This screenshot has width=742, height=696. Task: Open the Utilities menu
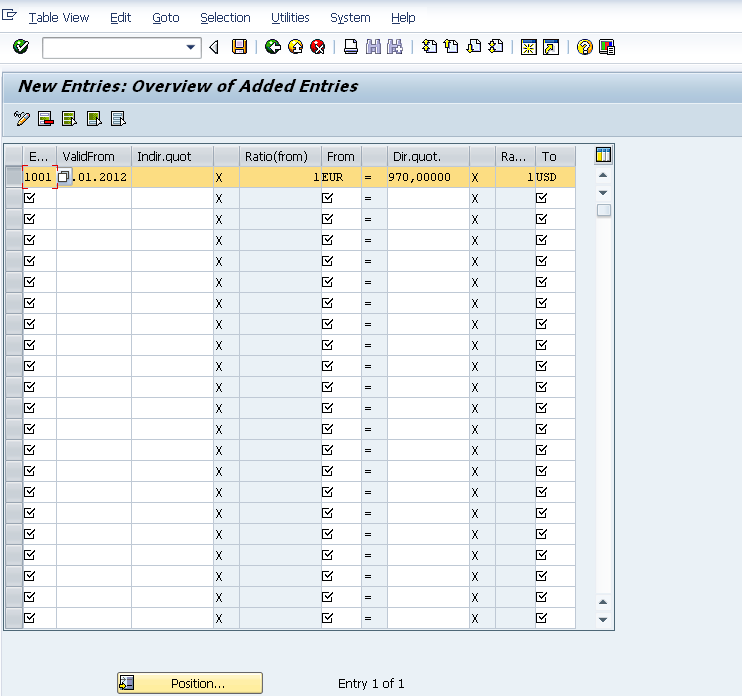tap(290, 18)
